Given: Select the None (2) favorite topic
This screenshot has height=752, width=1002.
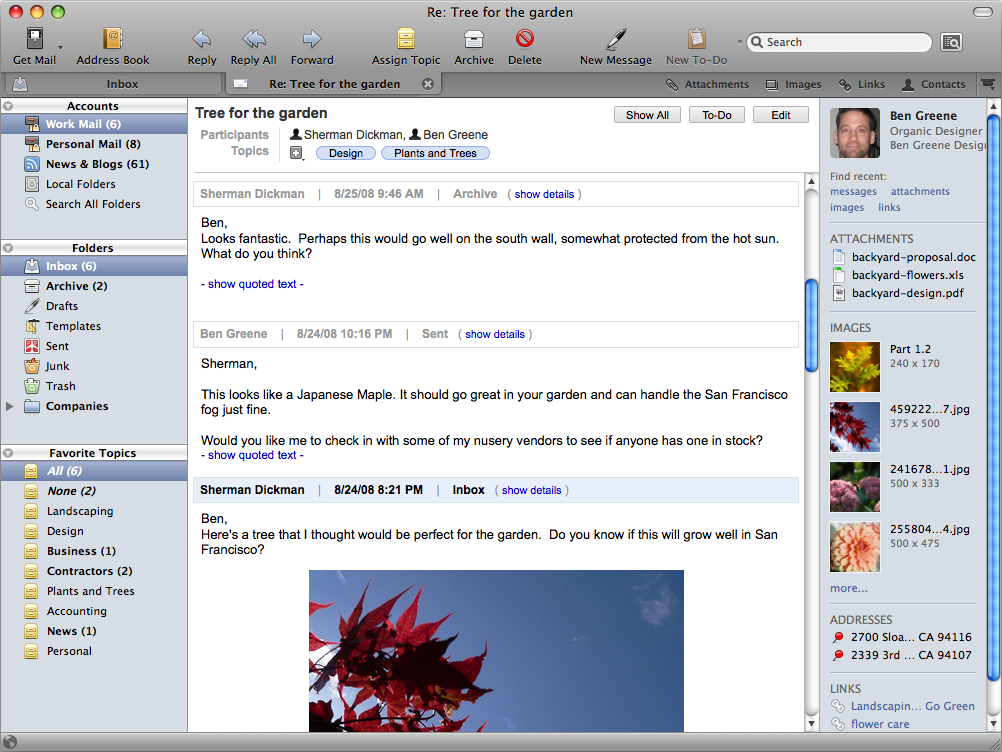Looking at the screenshot, I should pos(94,491).
